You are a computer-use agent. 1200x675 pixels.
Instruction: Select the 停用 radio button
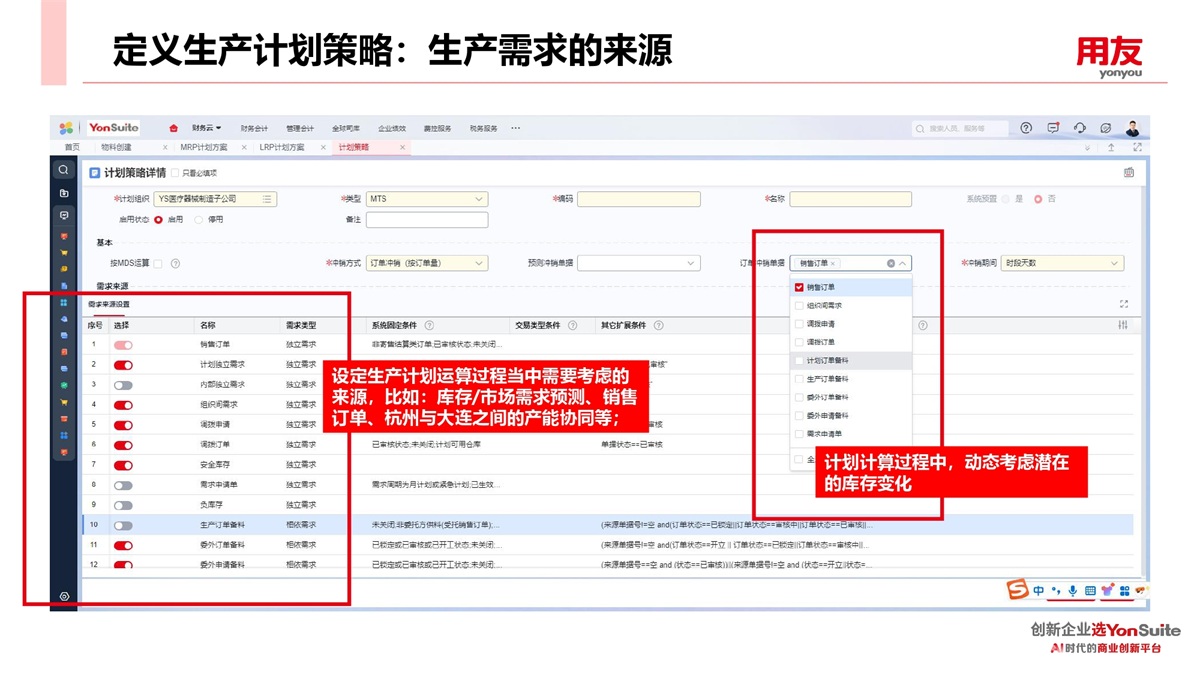(199, 219)
